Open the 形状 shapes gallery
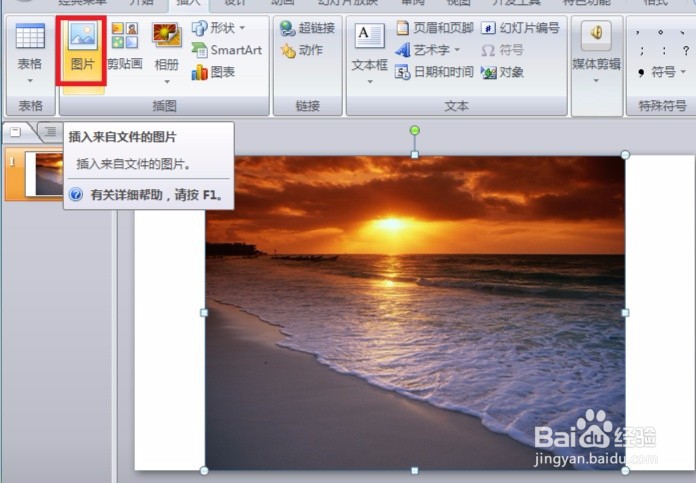696x483 pixels. point(218,28)
